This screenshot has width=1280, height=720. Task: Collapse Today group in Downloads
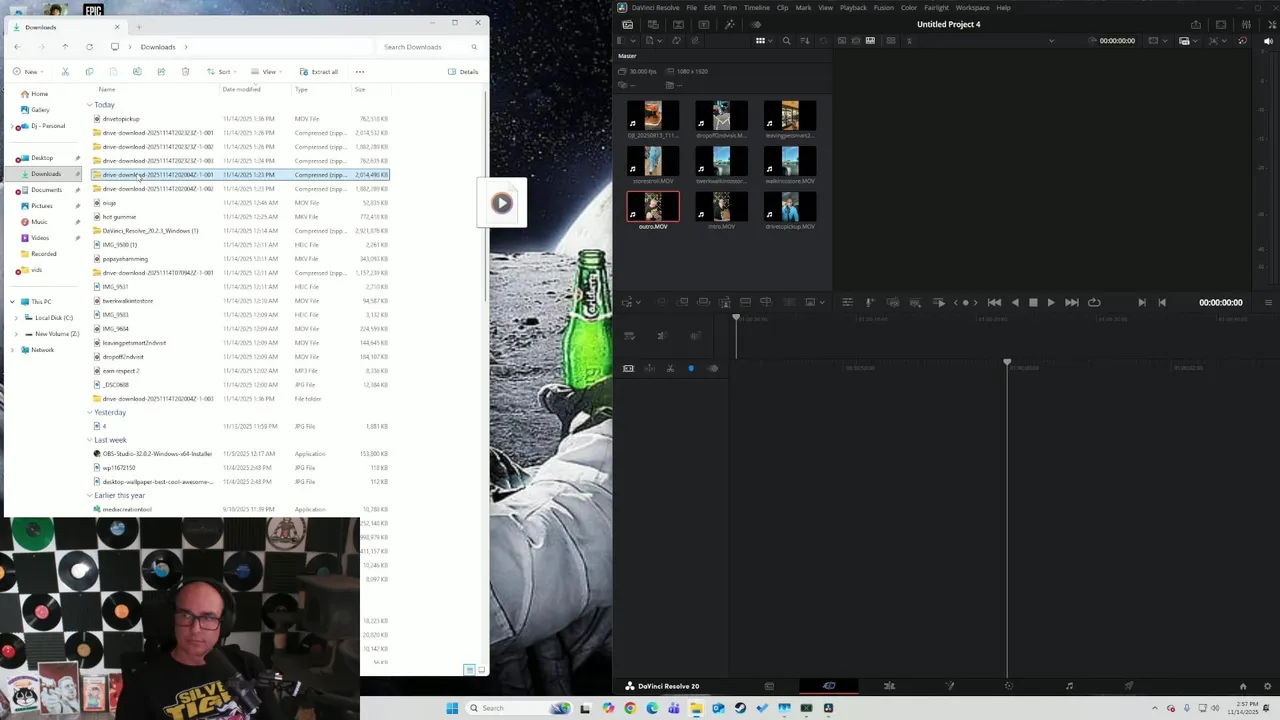[x=89, y=105]
